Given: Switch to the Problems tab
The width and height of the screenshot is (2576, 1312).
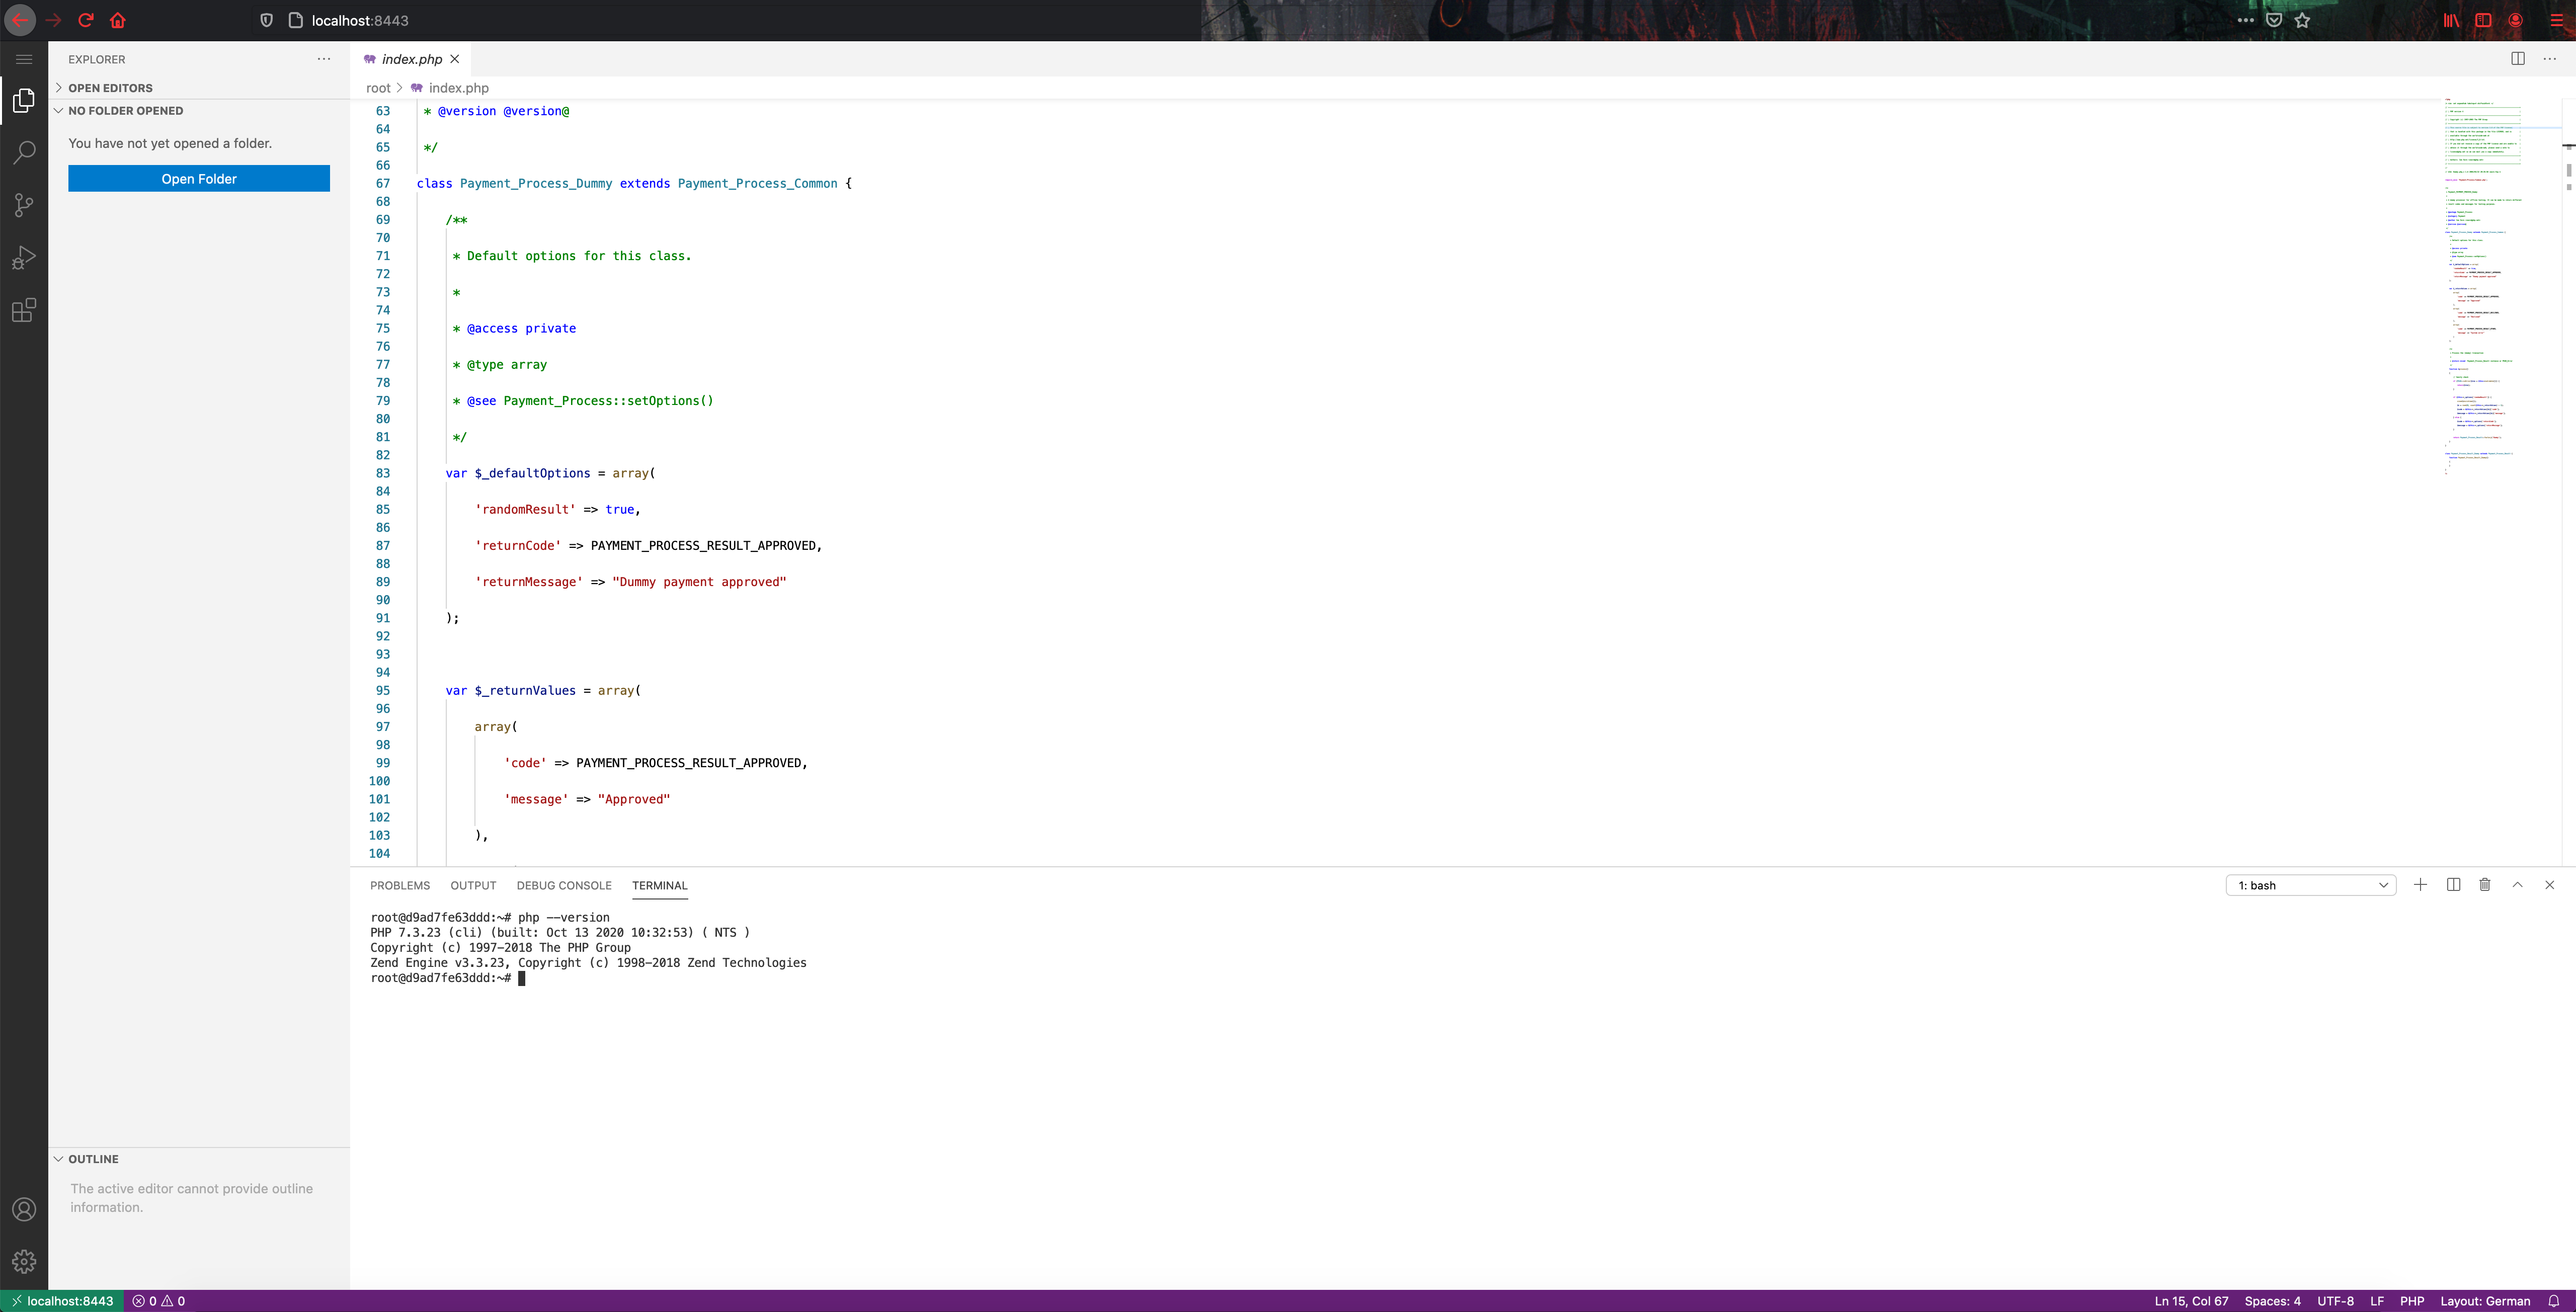Looking at the screenshot, I should tap(400, 885).
